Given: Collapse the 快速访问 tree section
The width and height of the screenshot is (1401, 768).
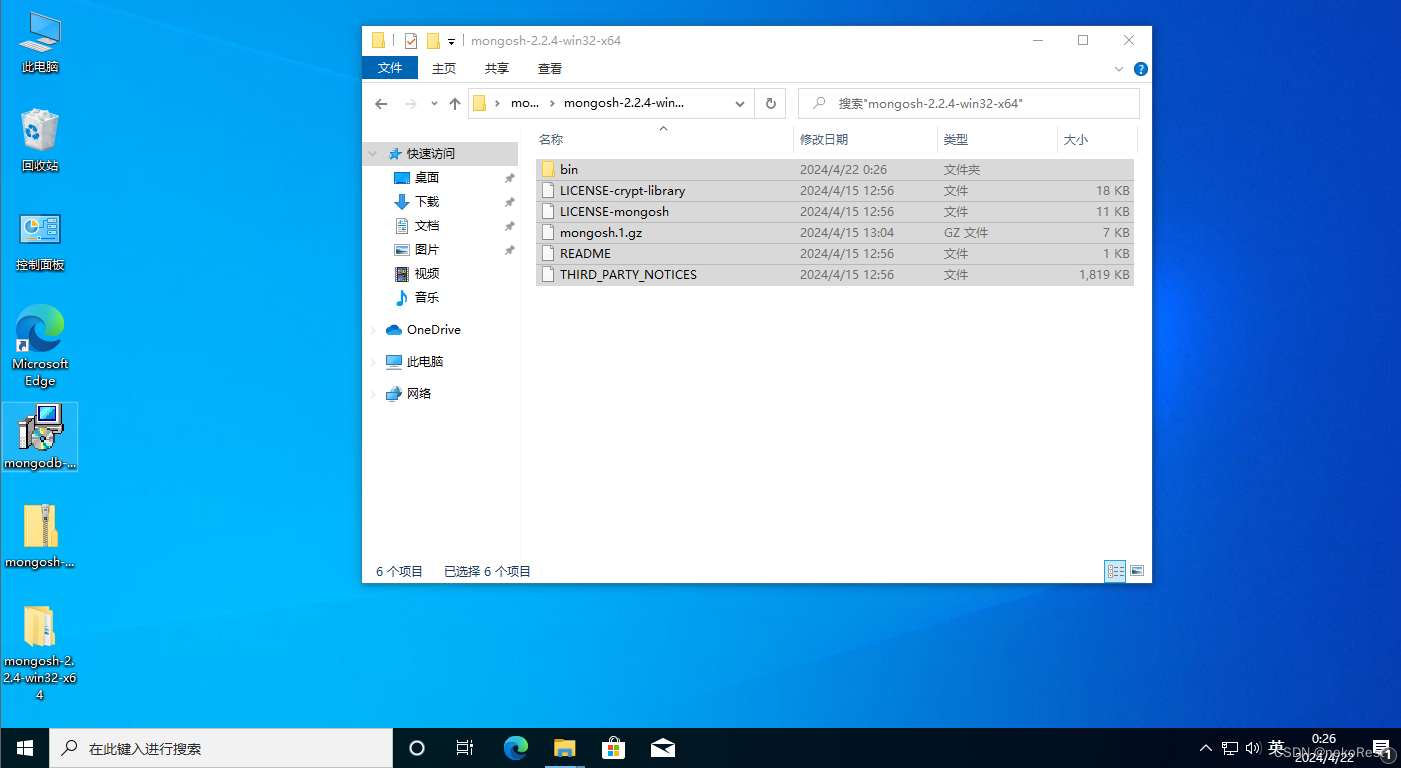Looking at the screenshot, I should 373,154.
